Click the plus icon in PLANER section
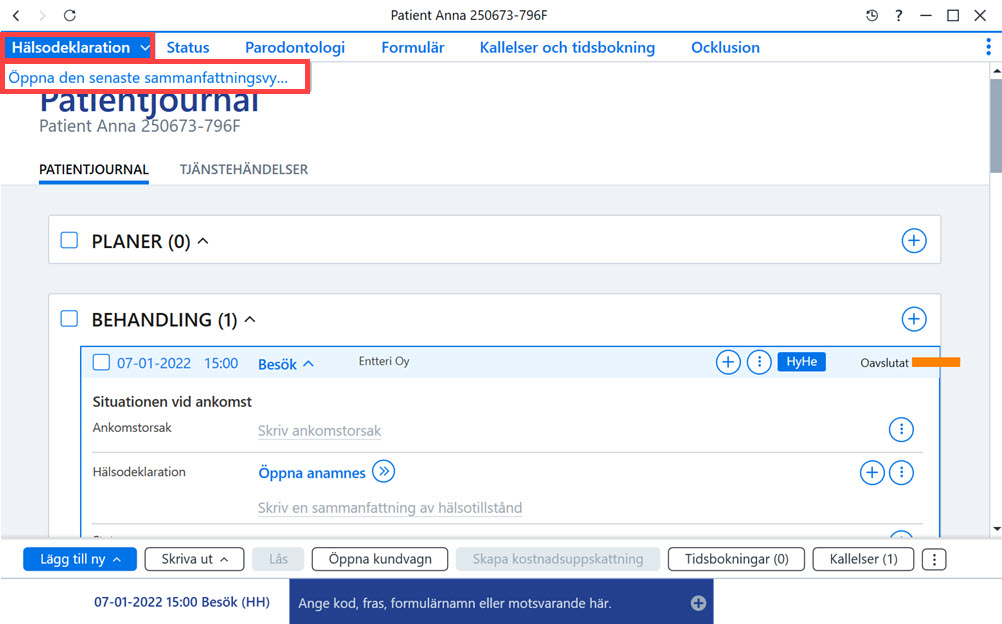The image size is (1002, 624). [x=914, y=241]
